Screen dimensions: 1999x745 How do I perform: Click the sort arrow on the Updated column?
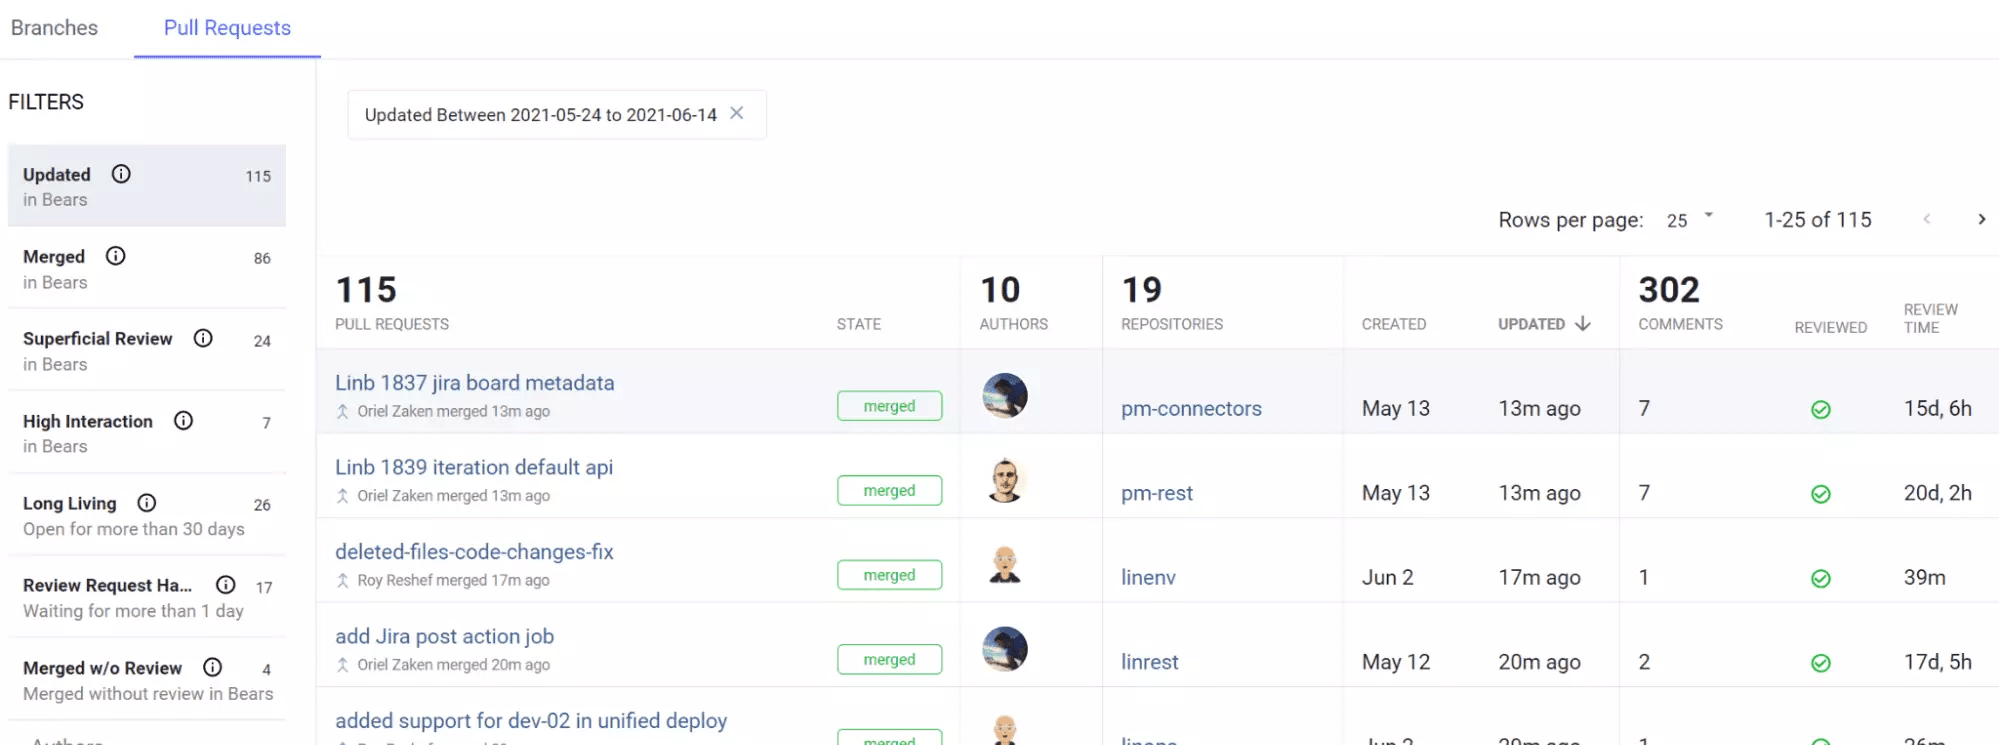(x=1582, y=323)
